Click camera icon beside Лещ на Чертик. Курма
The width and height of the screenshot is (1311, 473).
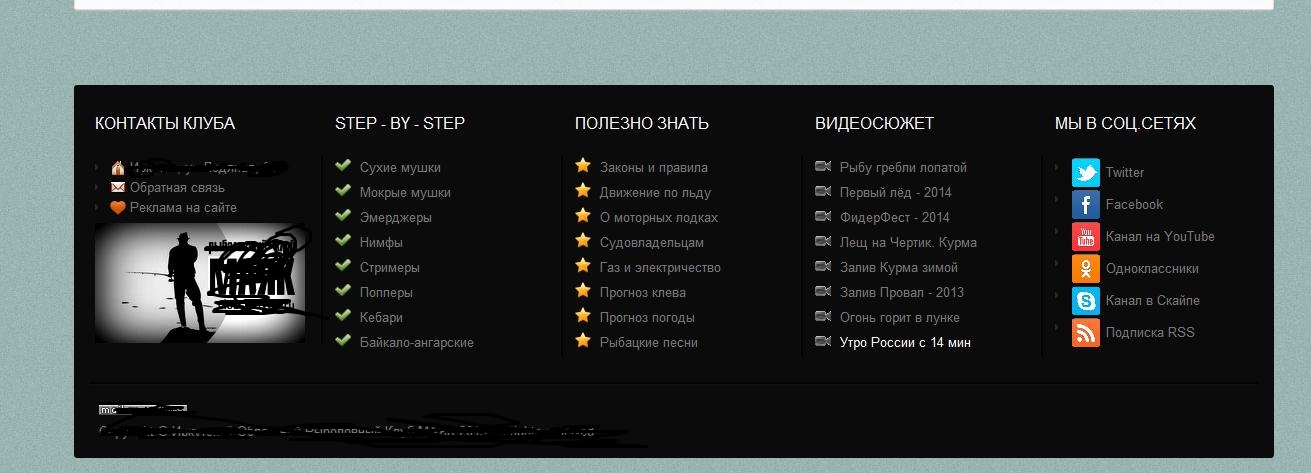(823, 241)
